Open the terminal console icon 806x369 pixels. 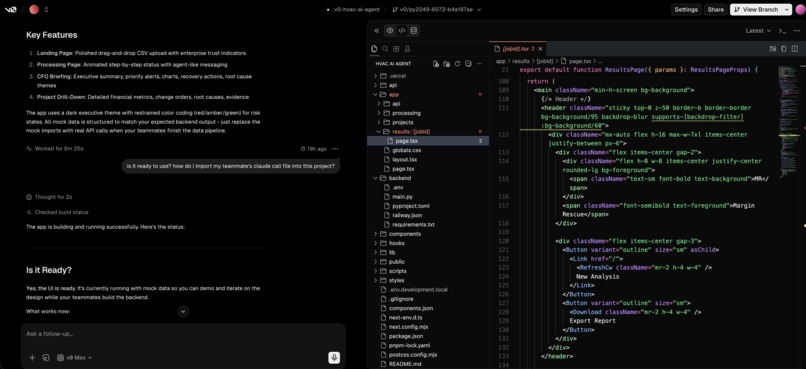pos(782,31)
